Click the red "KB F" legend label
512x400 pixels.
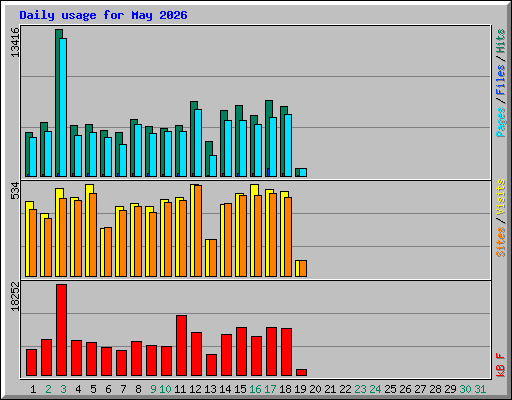tap(501, 365)
